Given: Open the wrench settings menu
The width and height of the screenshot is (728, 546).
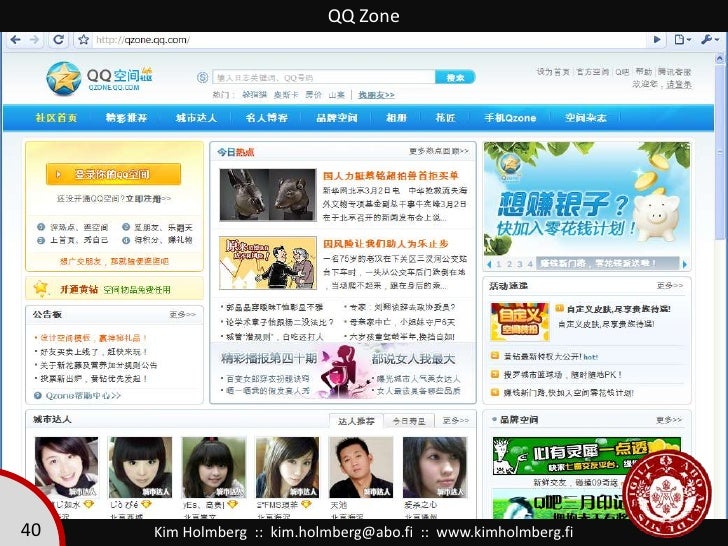Looking at the screenshot, I should [x=710, y=40].
